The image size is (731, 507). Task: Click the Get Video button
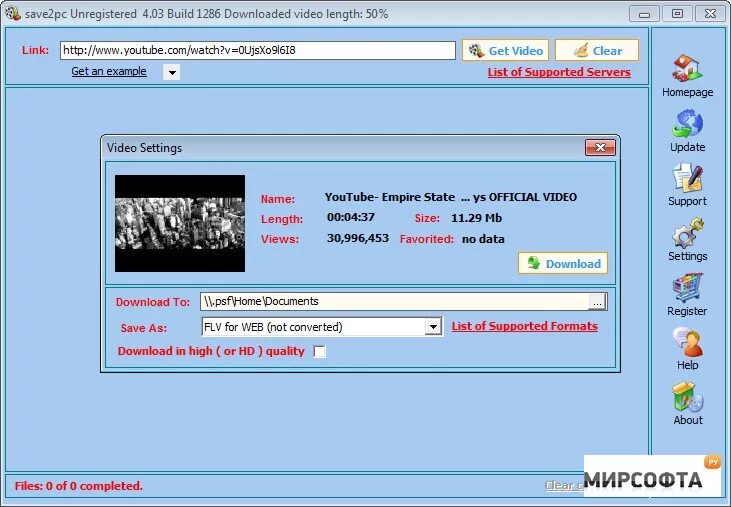pyautogui.click(x=505, y=50)
